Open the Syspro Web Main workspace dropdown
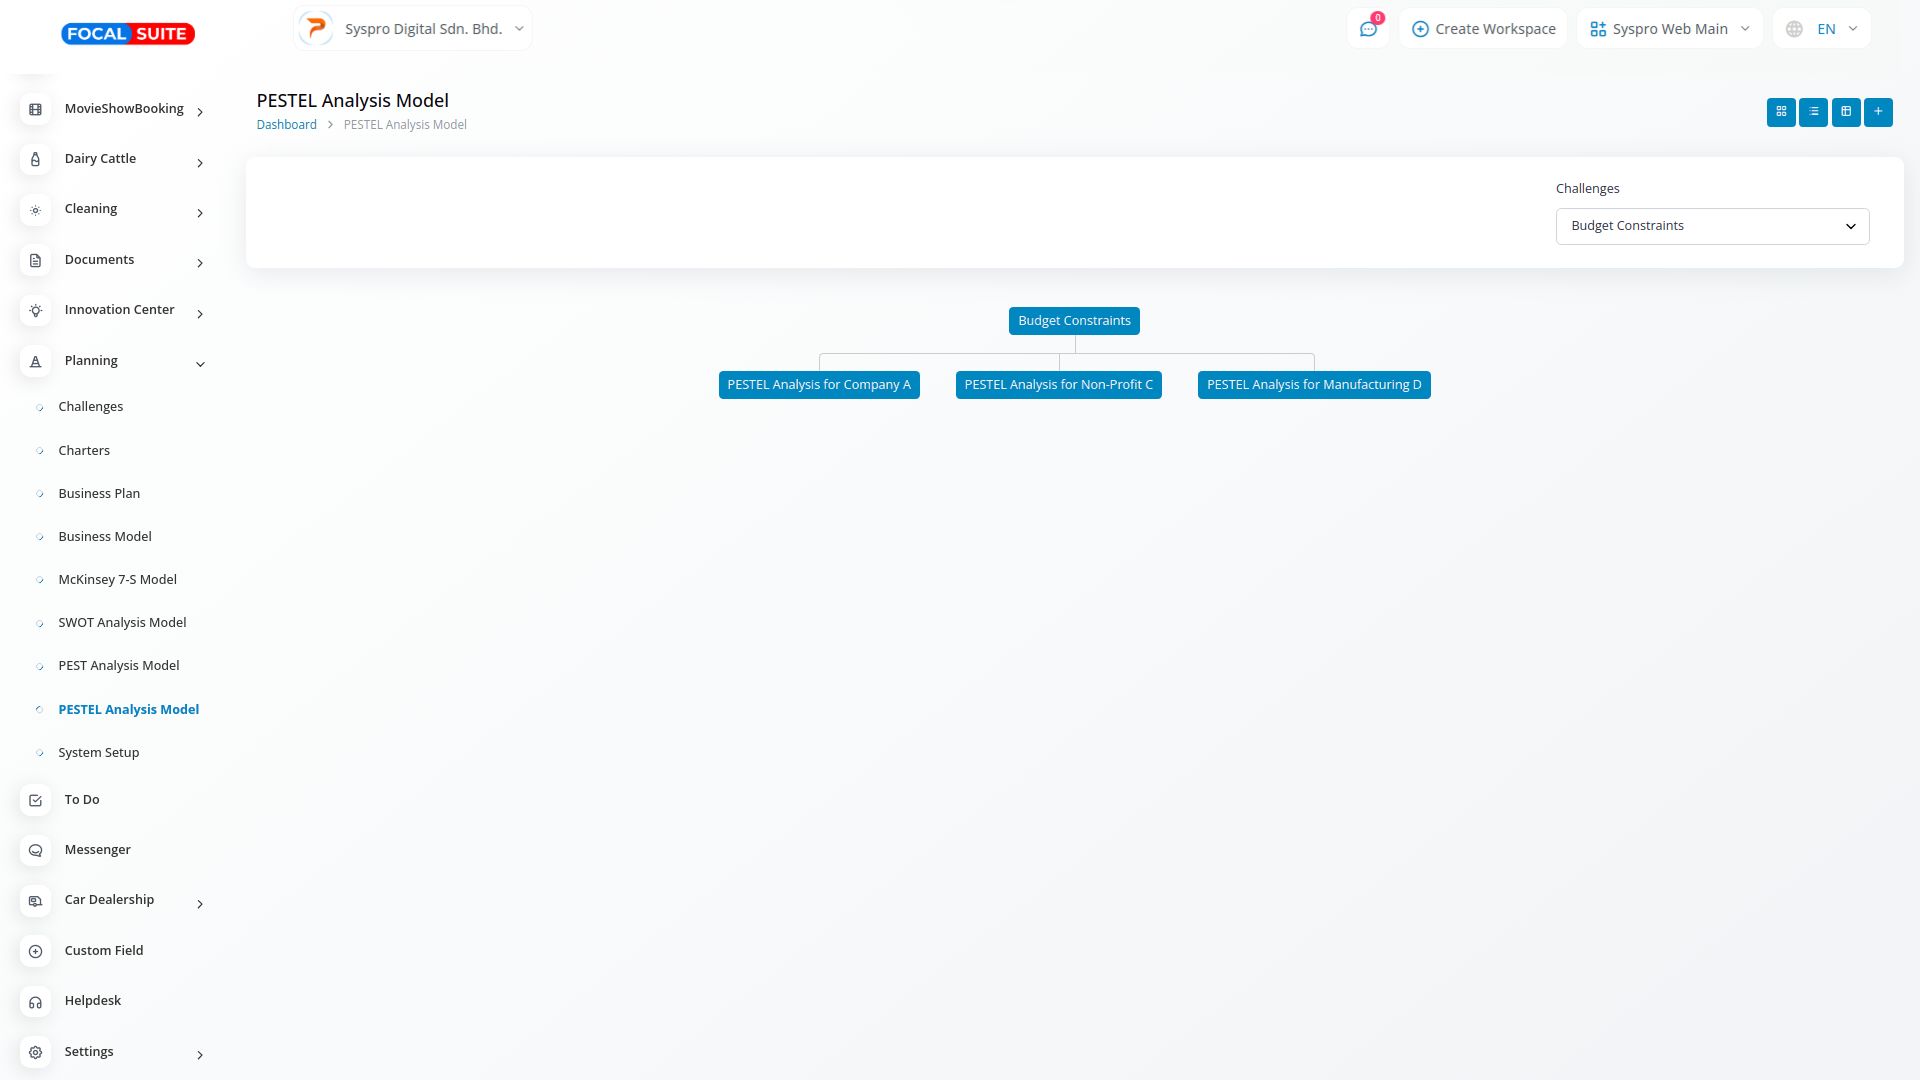This screenshot has height=1080, width=1920. pos(1669,29)
